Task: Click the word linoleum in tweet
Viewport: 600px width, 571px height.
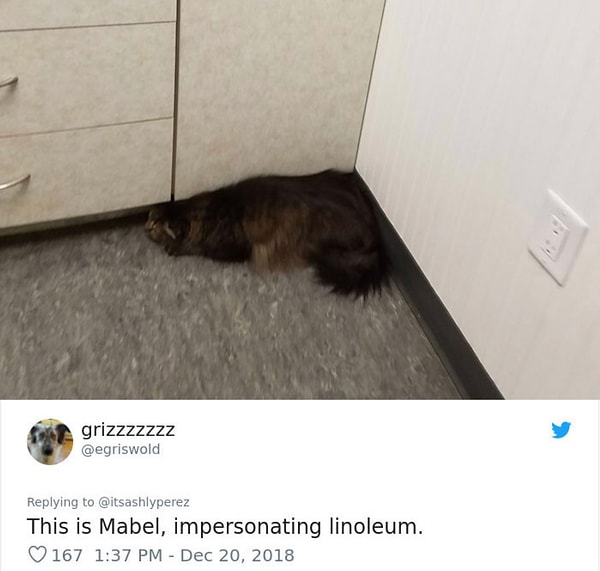Action: coord(376,526)
